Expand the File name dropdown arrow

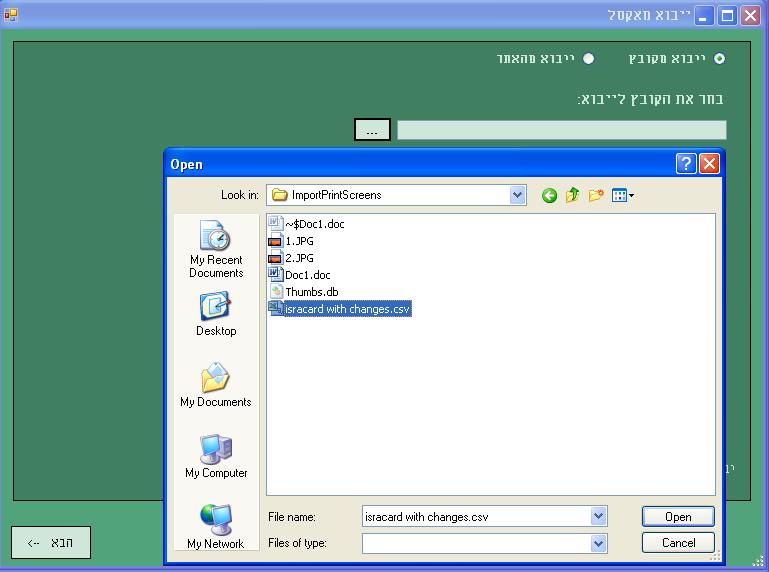[x=598, y=516]
